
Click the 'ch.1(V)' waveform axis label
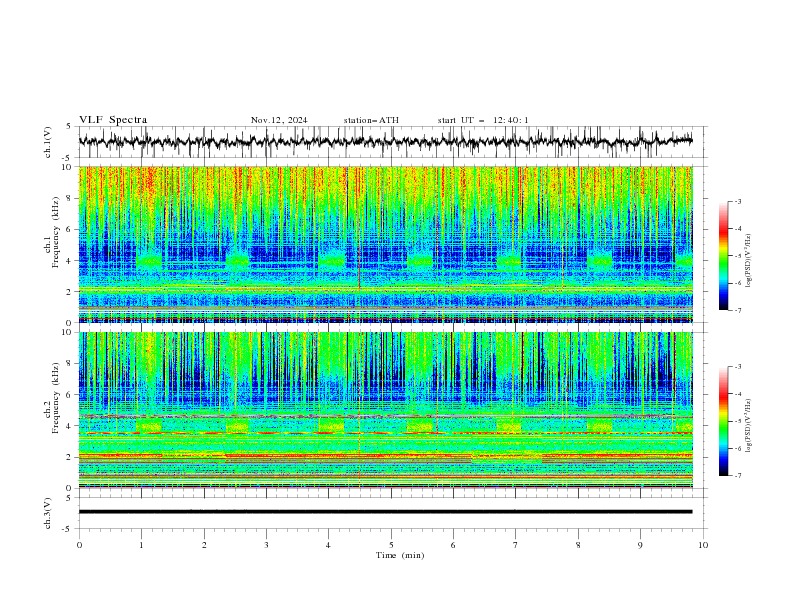point(48,142)
